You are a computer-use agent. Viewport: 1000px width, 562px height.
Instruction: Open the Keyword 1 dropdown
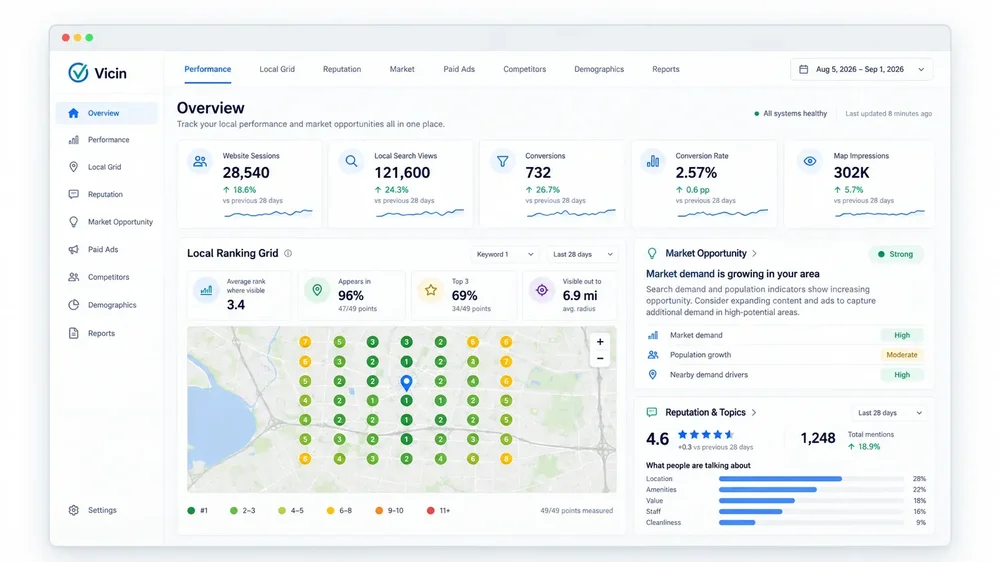point(504,254)
